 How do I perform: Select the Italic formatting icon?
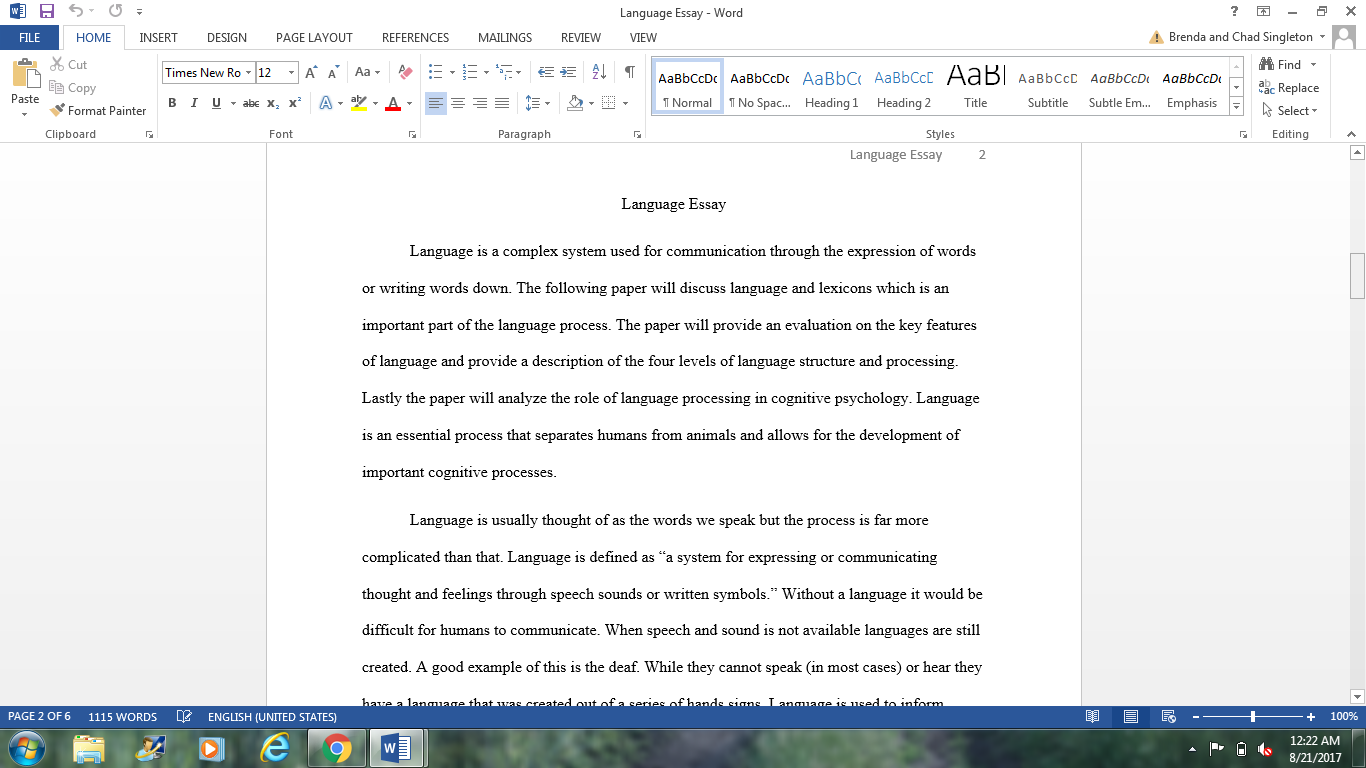[x=193, y=103]
